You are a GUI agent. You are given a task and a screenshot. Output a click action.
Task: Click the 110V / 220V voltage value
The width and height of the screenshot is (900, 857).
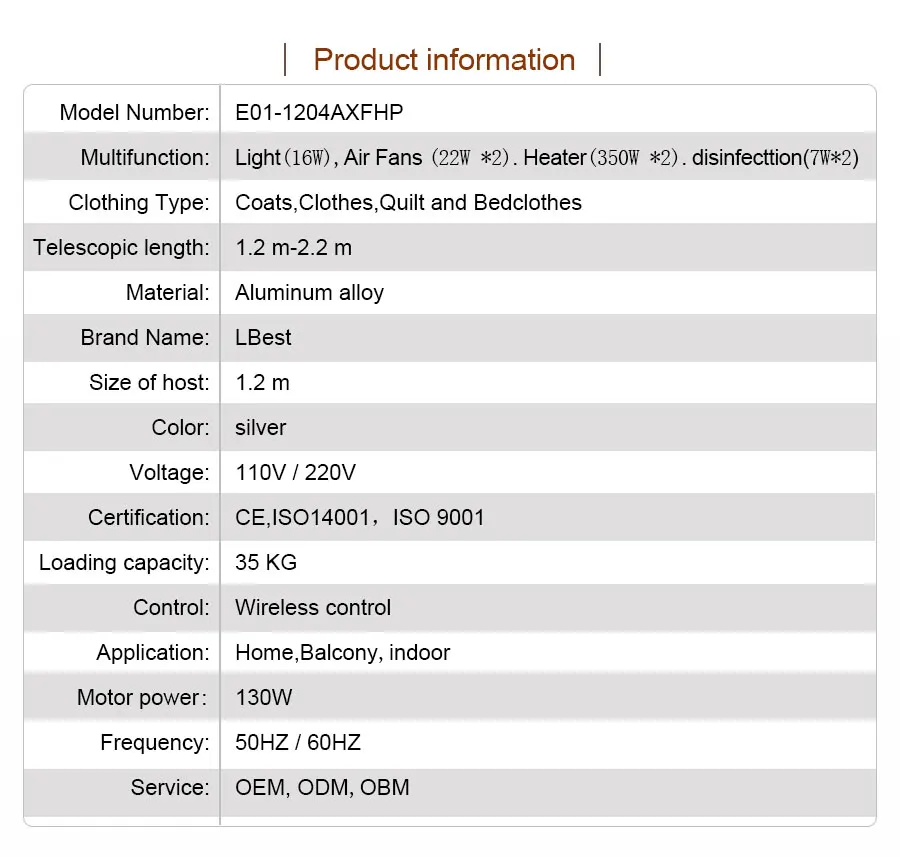pyautogui.click(x=295, y=473)
